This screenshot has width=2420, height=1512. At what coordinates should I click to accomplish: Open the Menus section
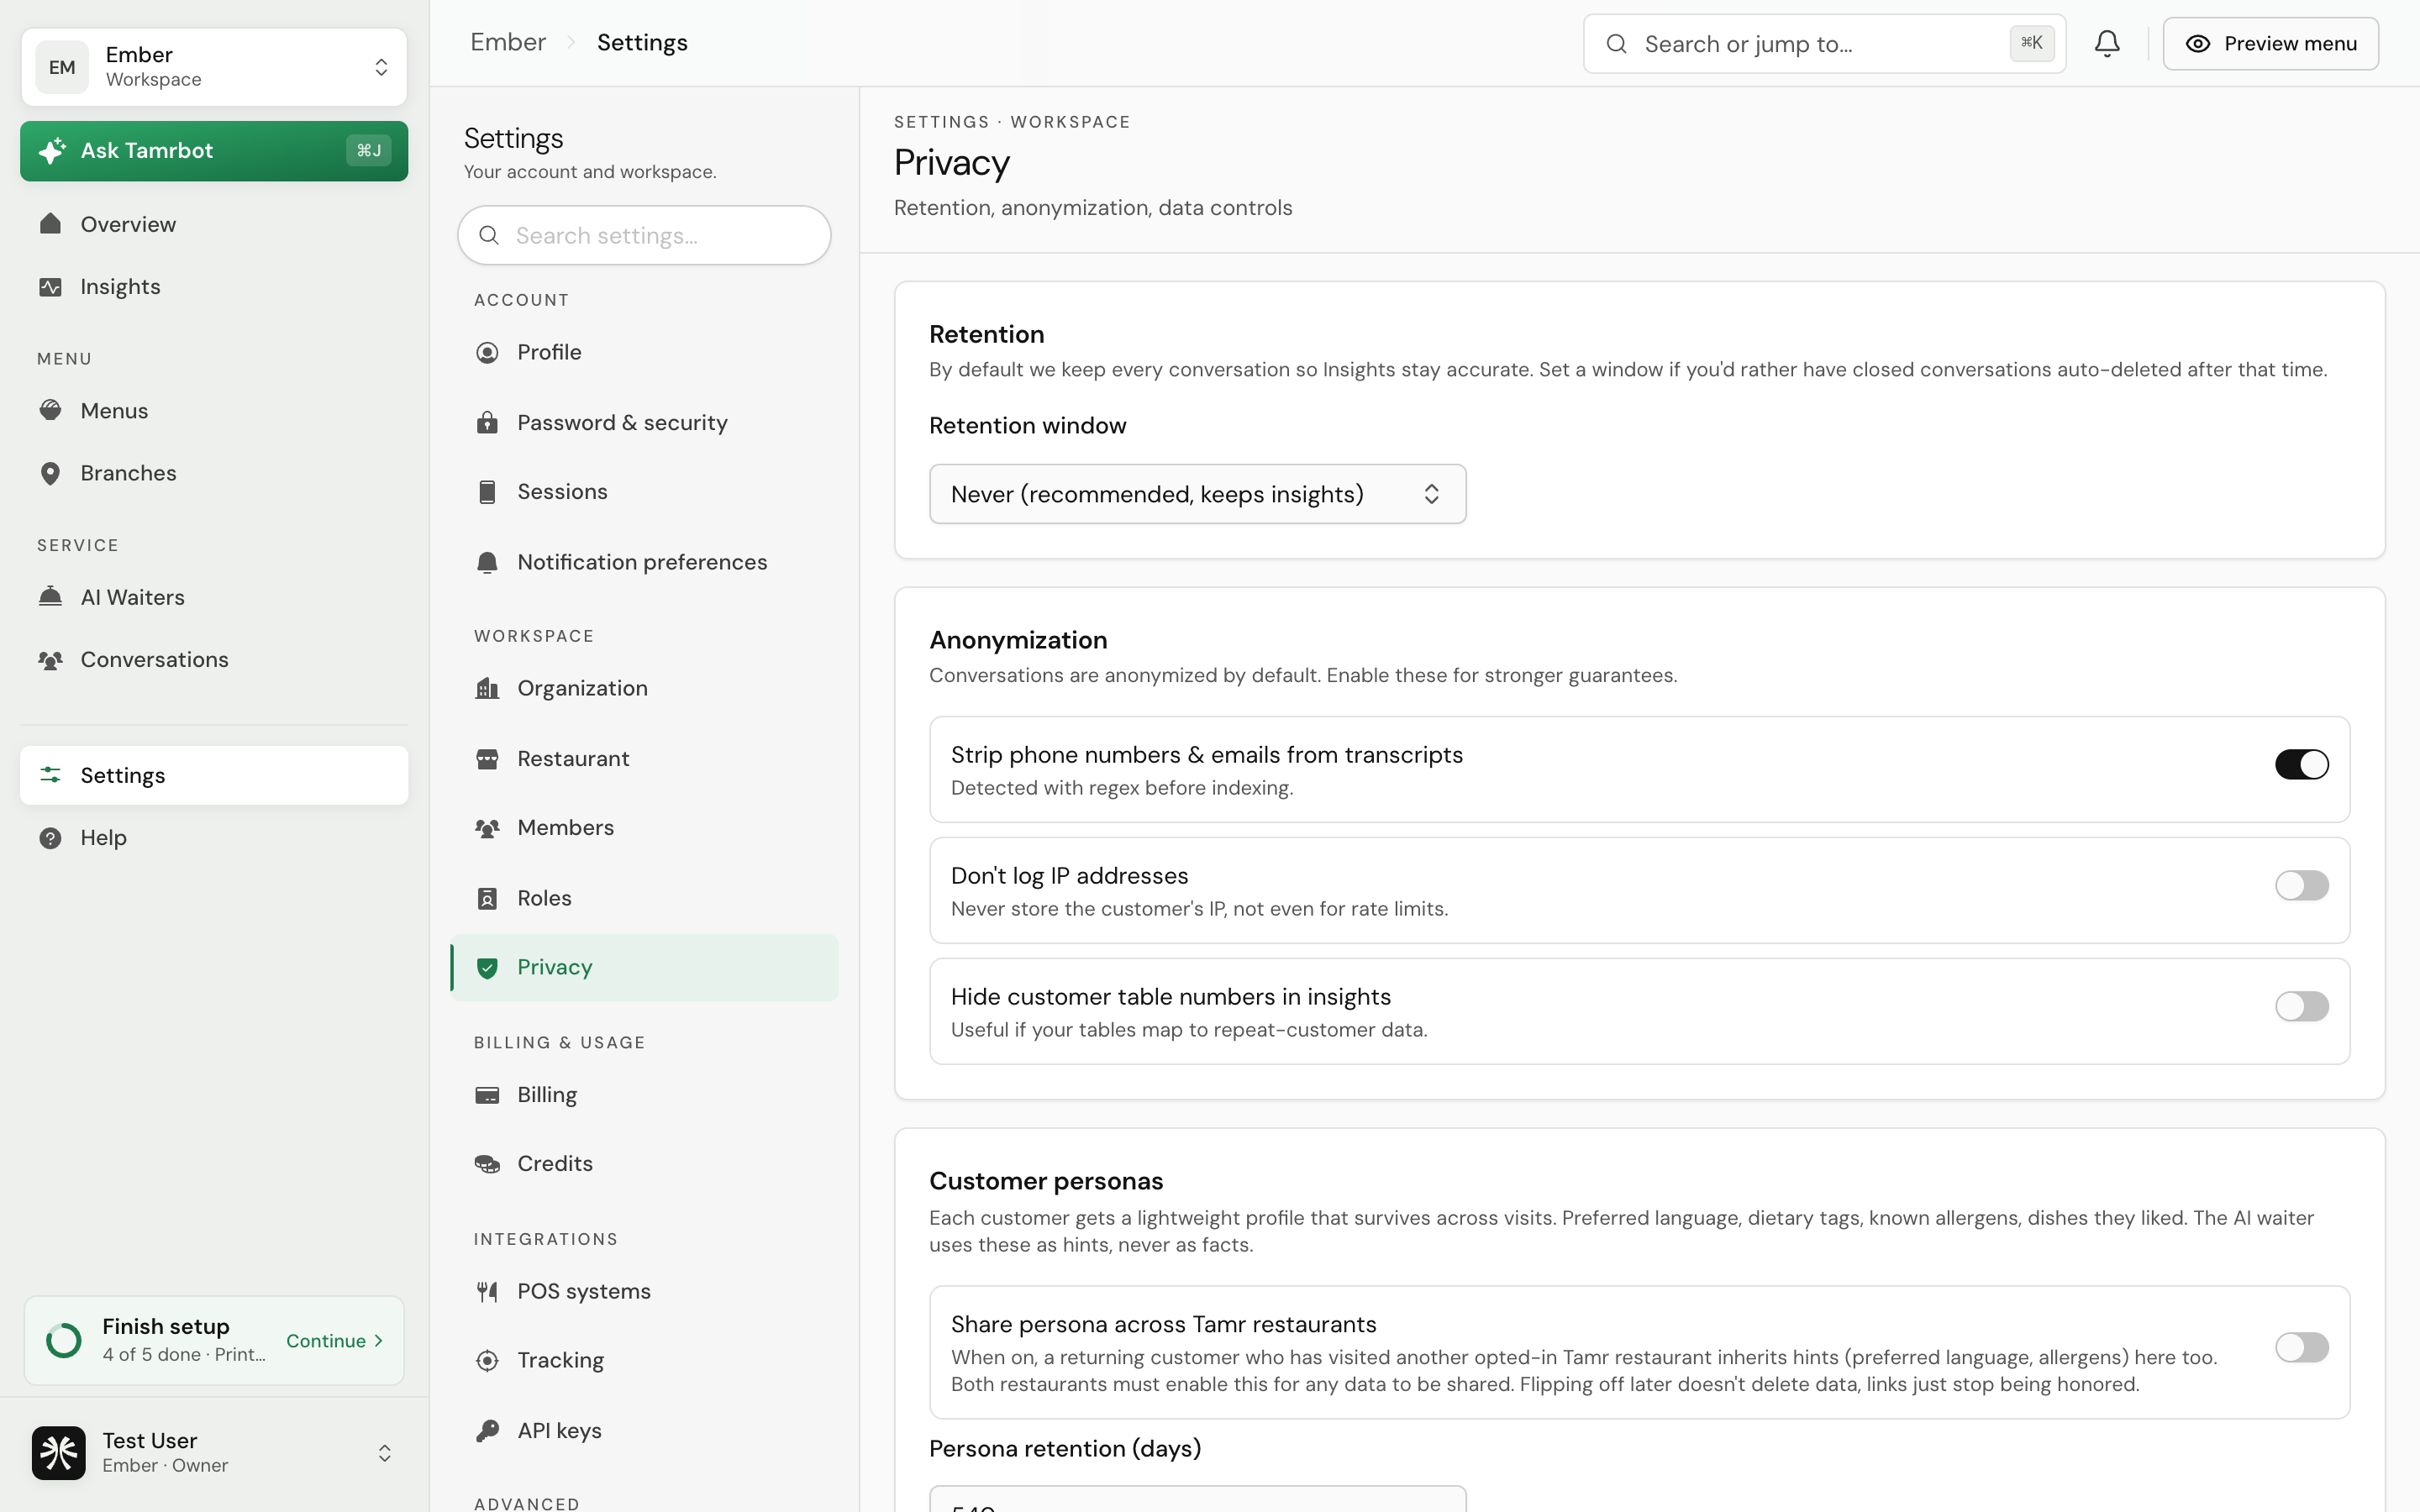click(214, 411)
